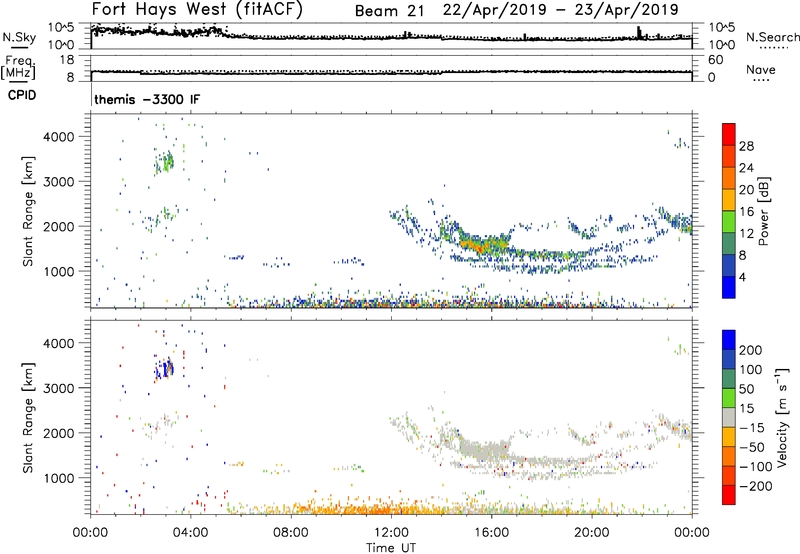Click the '200' tick on Velocity colorbar

coord(751,350)
